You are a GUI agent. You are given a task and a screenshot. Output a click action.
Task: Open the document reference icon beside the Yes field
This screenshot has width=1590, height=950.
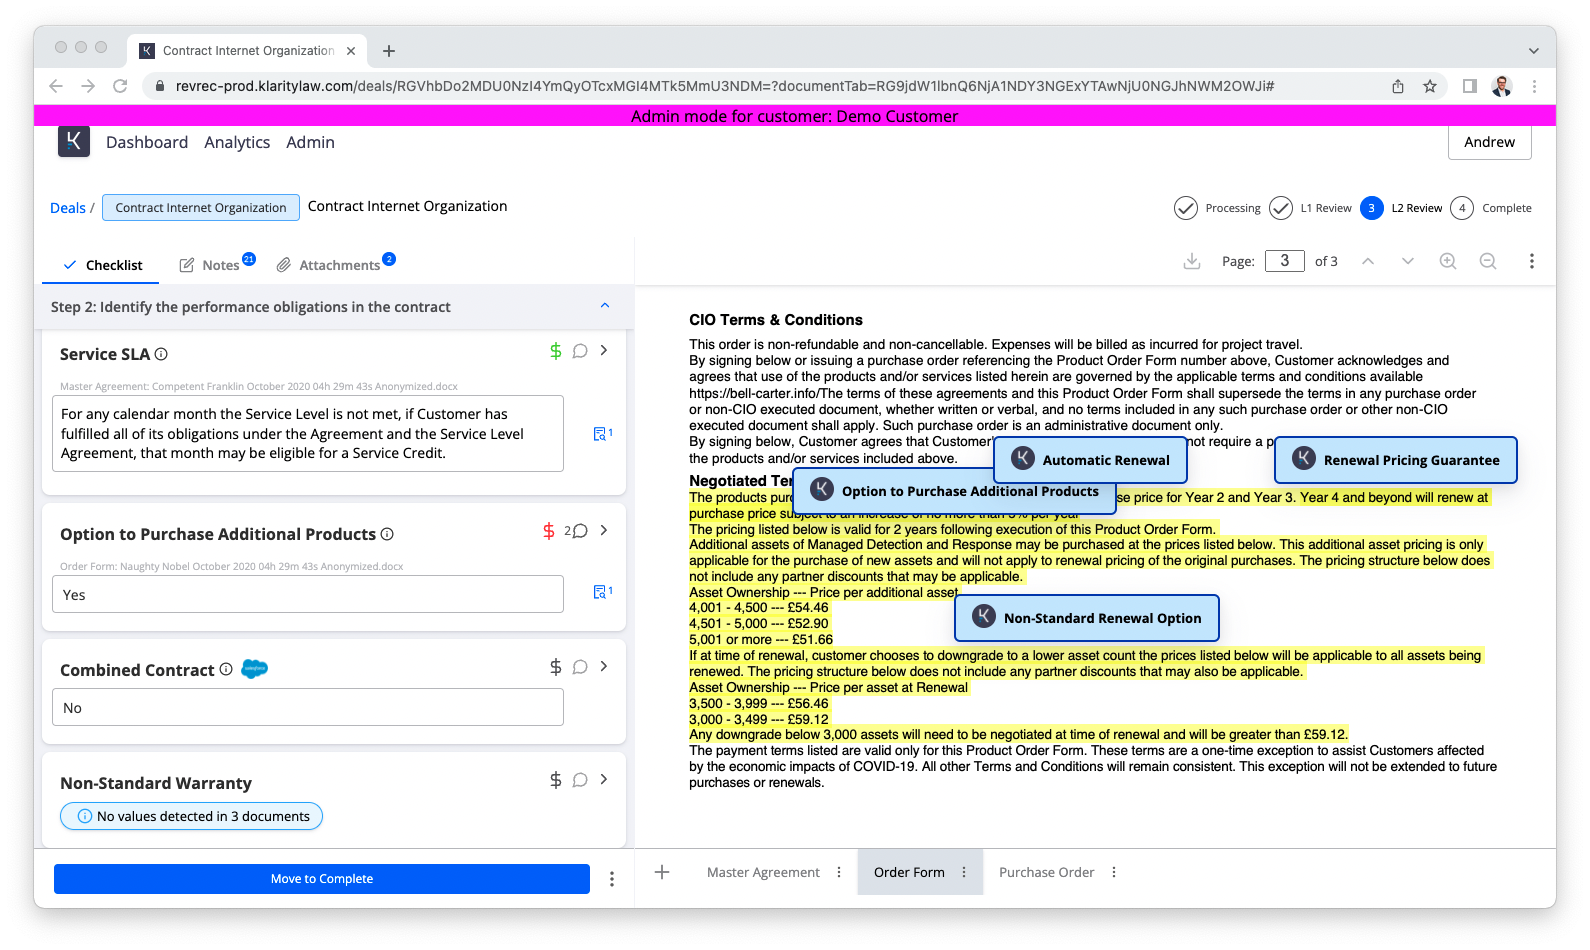(x=602, y=592)
